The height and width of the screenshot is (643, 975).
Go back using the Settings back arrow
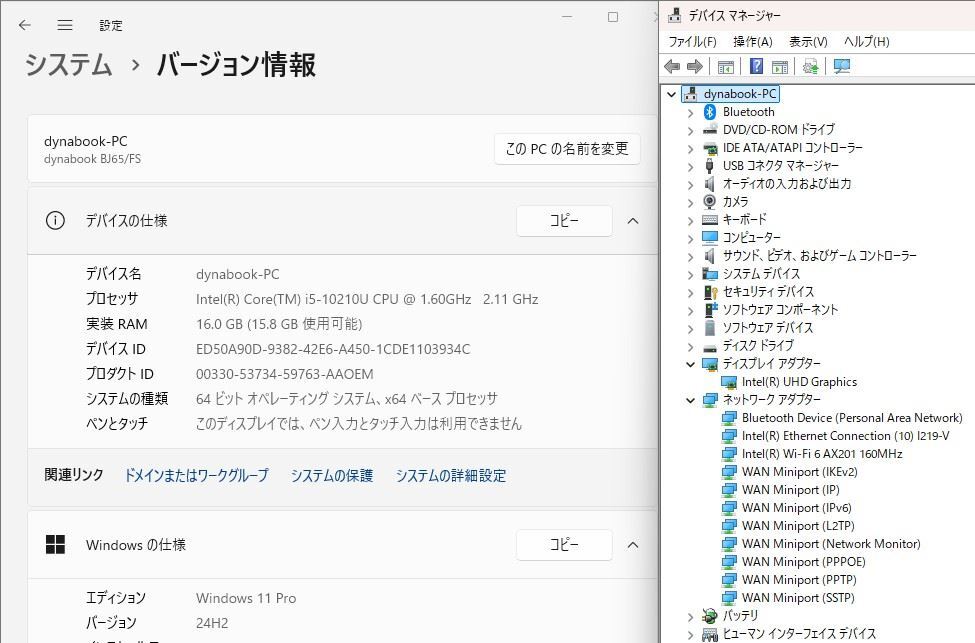pos(25,25)
